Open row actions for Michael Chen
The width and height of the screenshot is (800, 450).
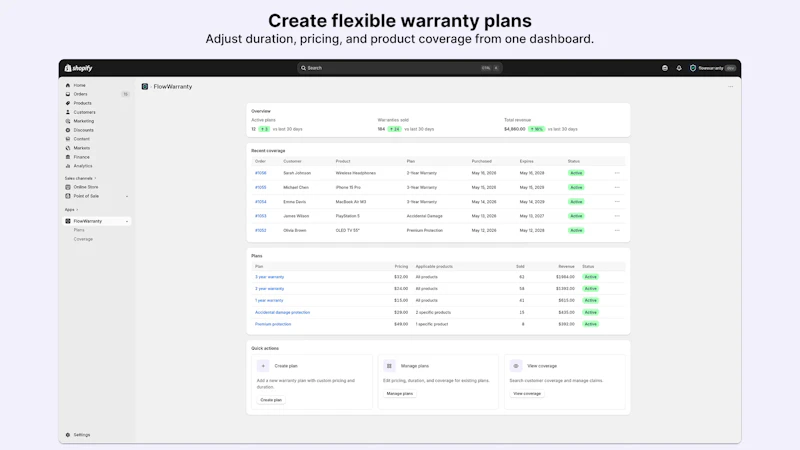[617, 187]
